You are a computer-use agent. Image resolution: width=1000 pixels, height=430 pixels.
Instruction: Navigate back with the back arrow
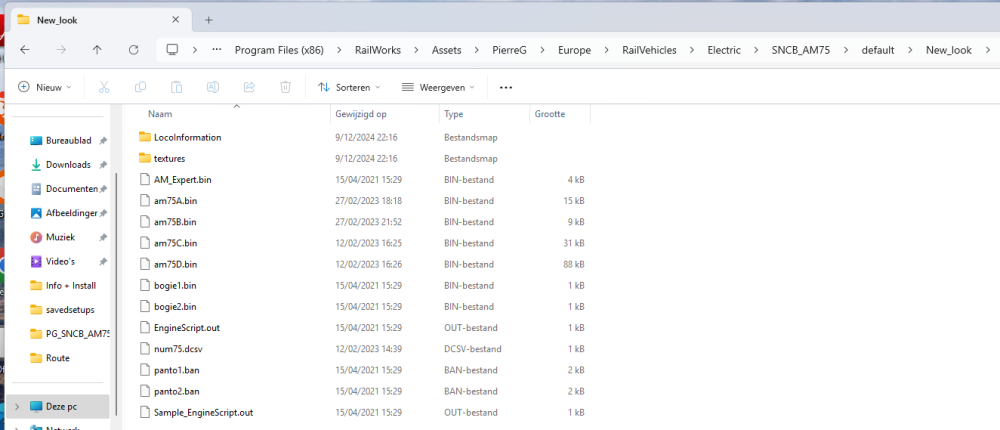click(24, 50)
